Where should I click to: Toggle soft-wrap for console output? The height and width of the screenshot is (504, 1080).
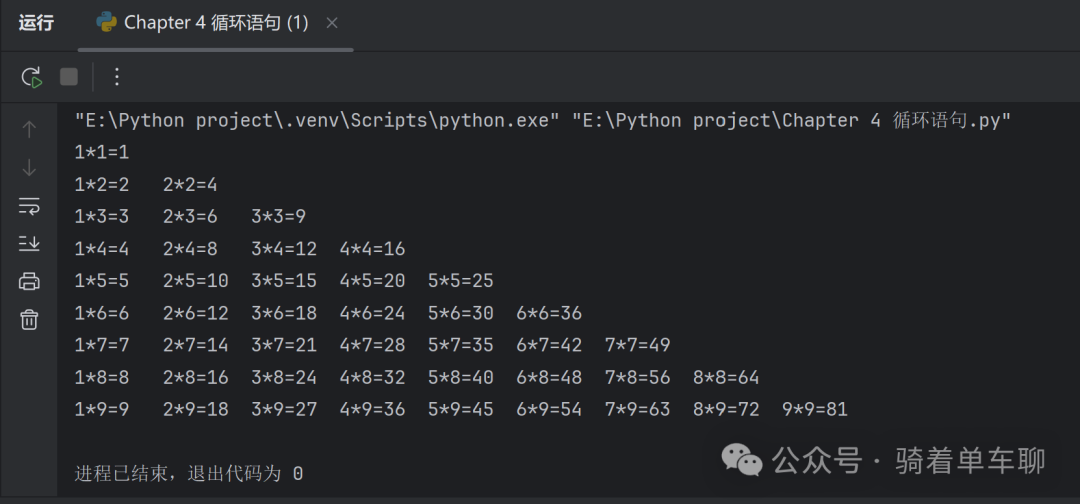(29, 205)
